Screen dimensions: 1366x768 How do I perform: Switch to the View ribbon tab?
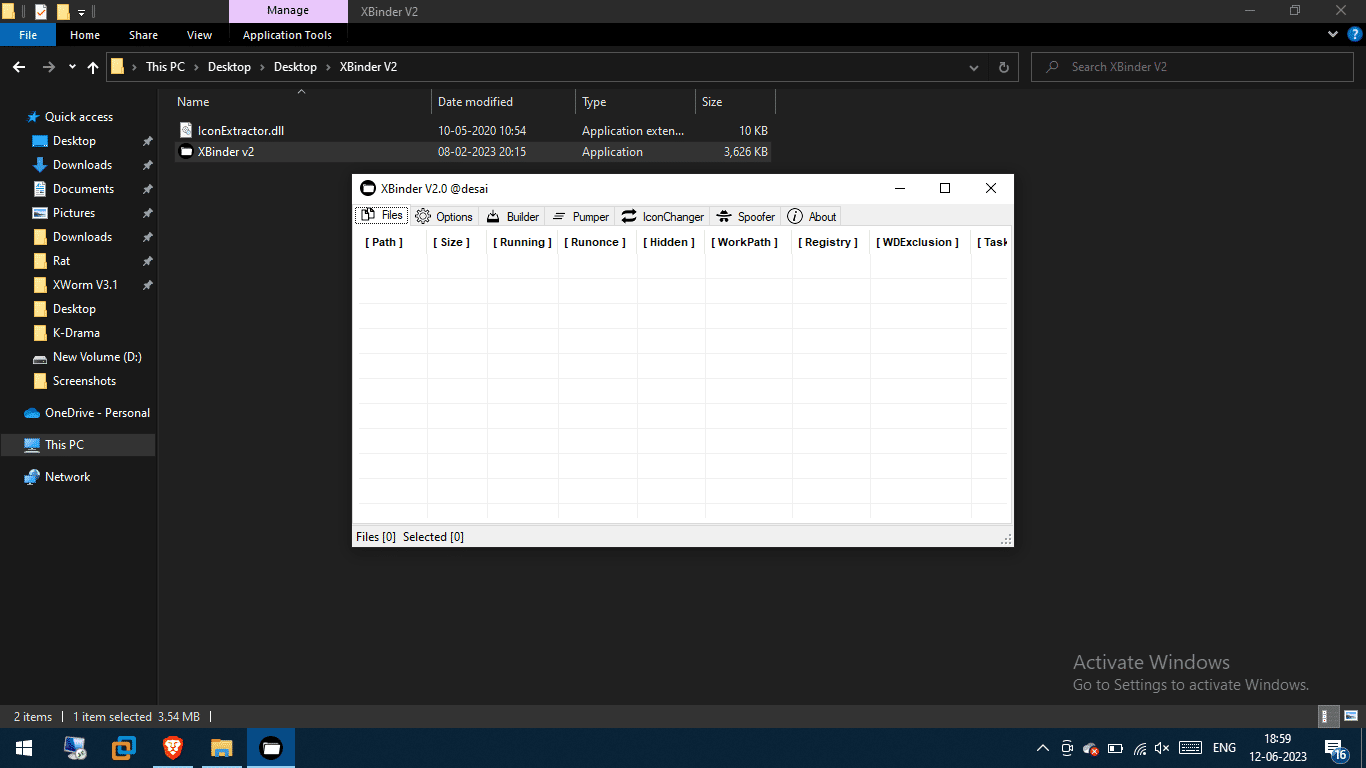click(x=199, y=34)
